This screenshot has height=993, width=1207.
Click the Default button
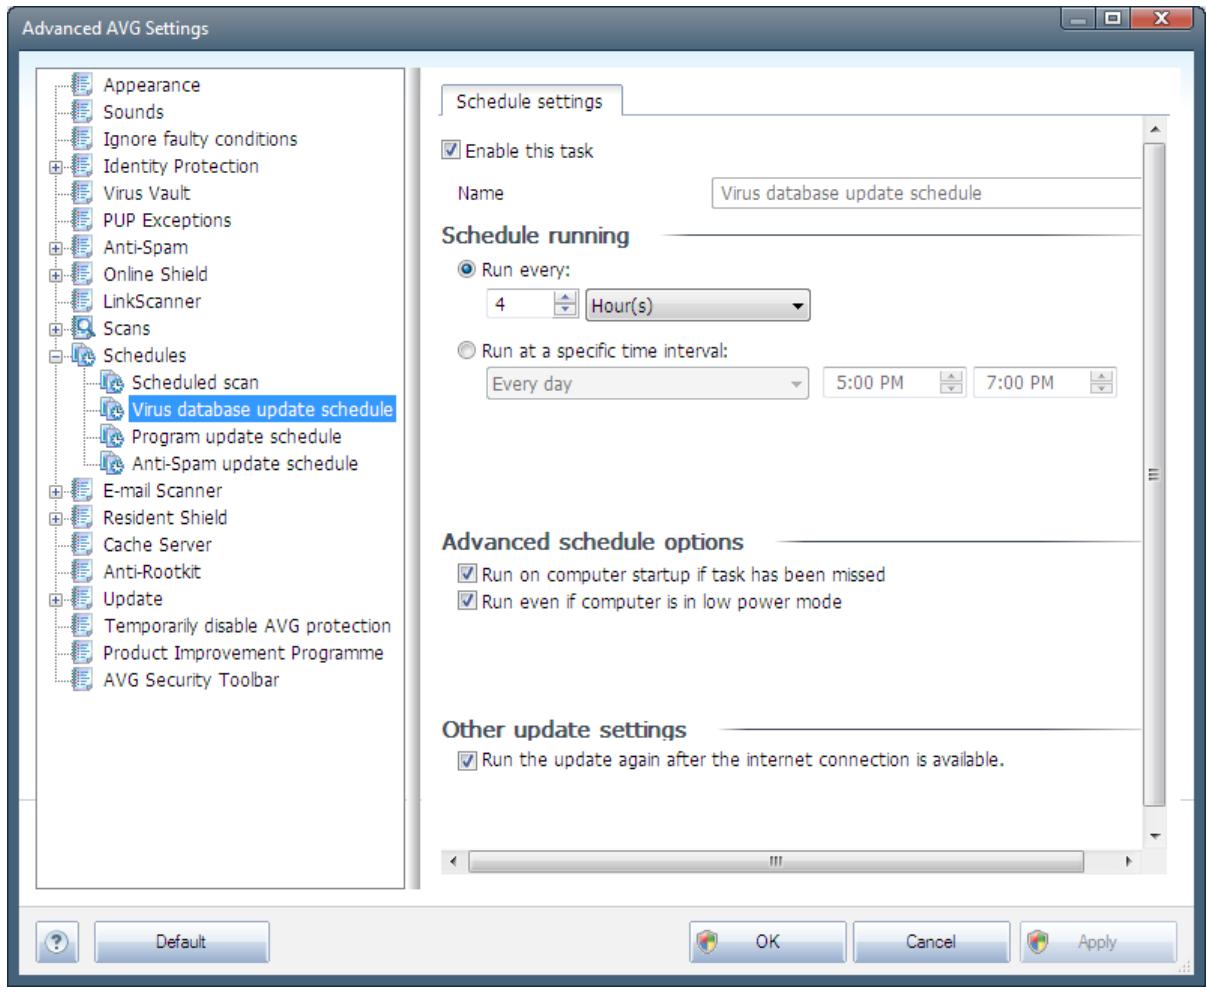[182, 942]
